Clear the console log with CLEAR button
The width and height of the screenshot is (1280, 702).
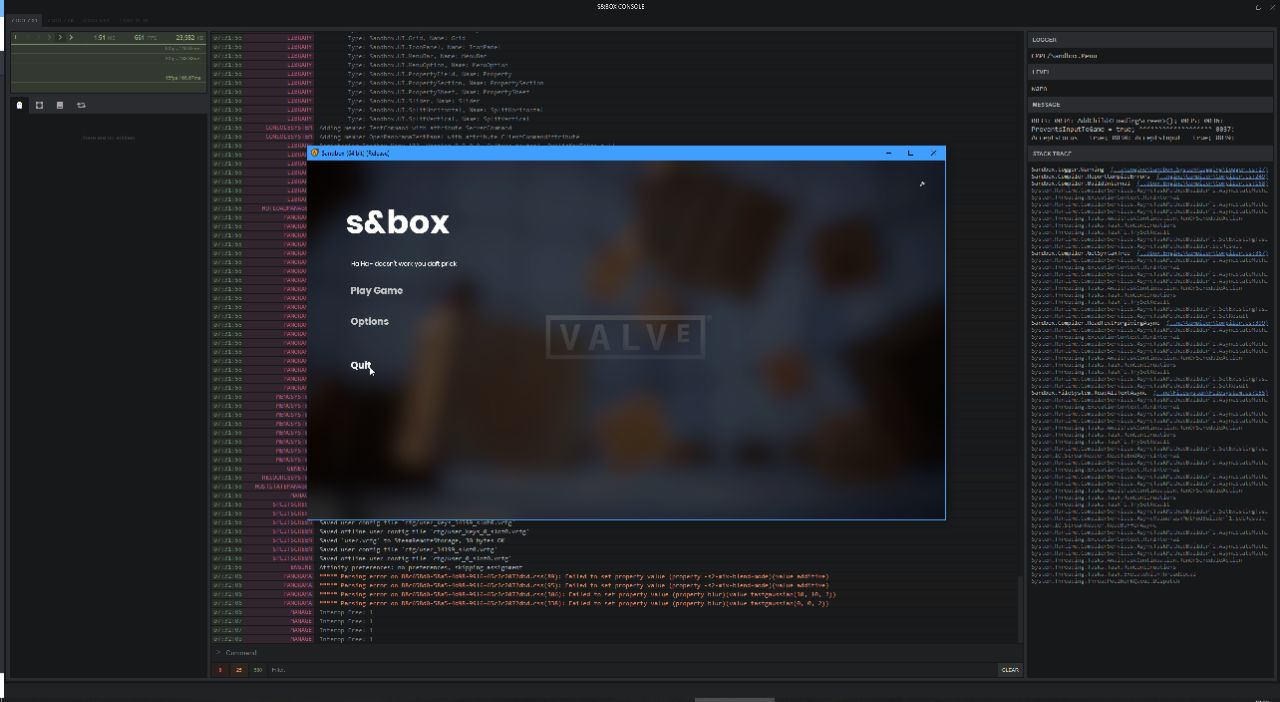(x=1010, y=670)
